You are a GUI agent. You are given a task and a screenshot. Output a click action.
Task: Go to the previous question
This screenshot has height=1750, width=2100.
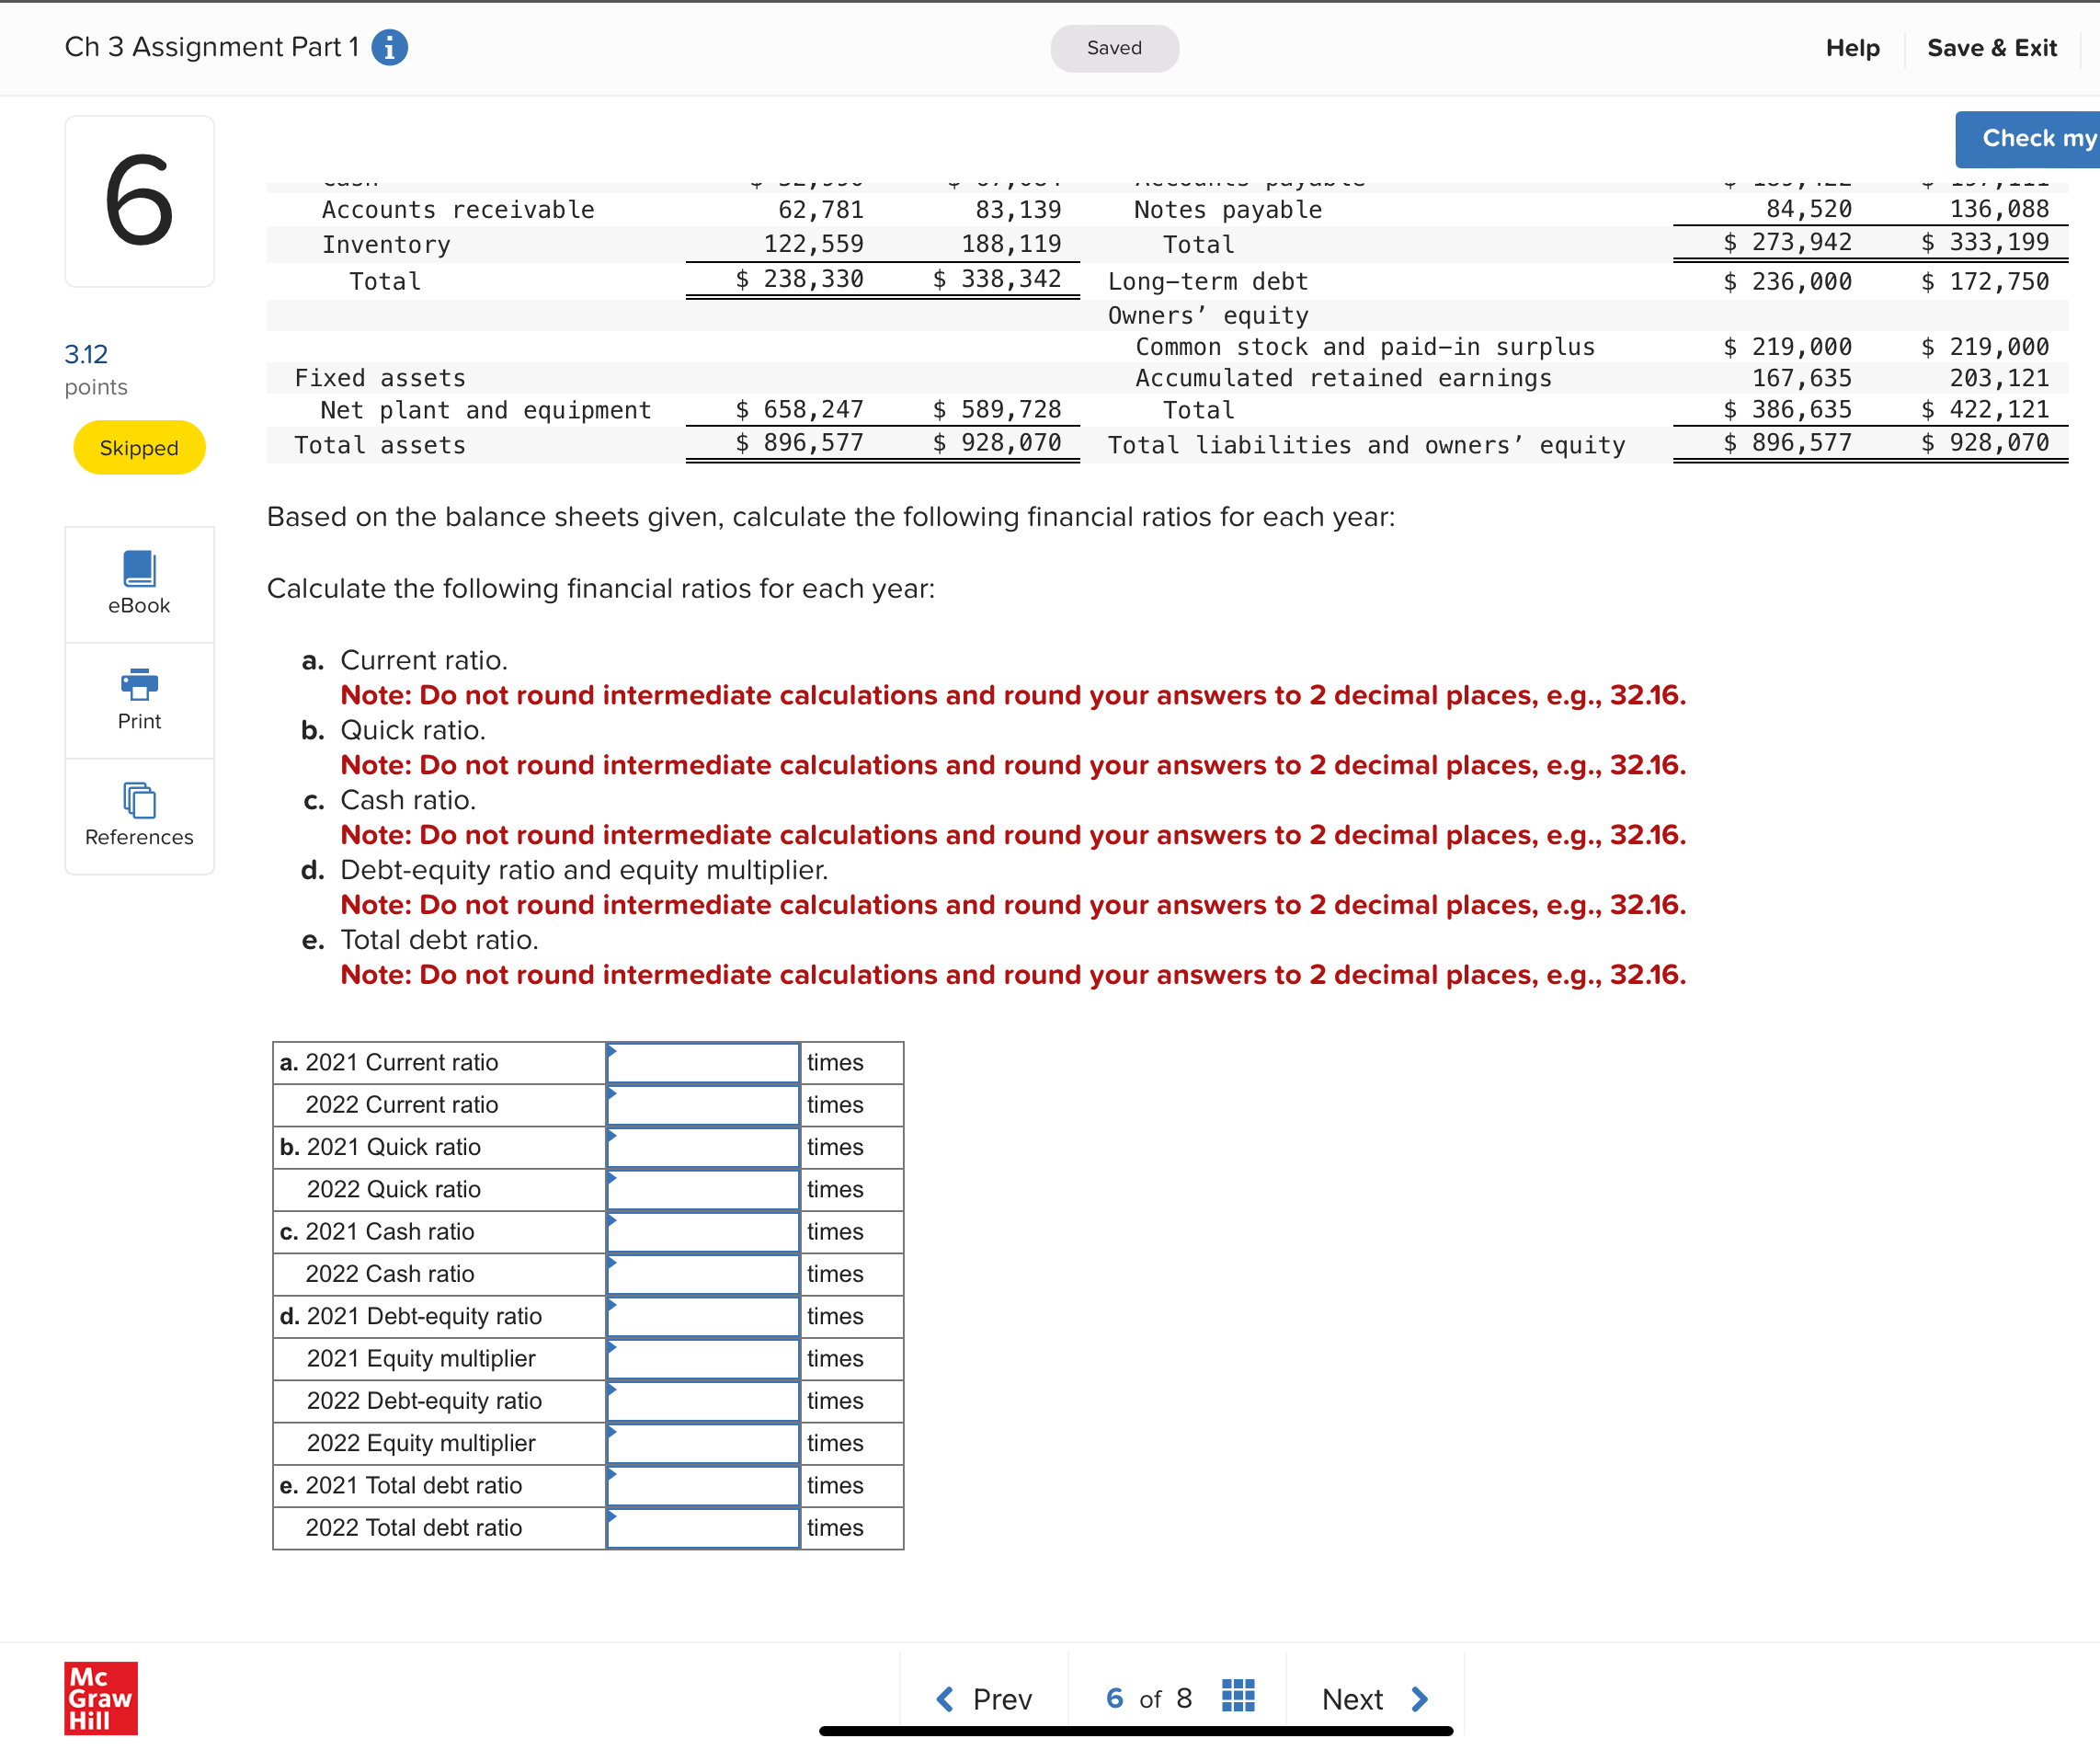(984, 1698)
